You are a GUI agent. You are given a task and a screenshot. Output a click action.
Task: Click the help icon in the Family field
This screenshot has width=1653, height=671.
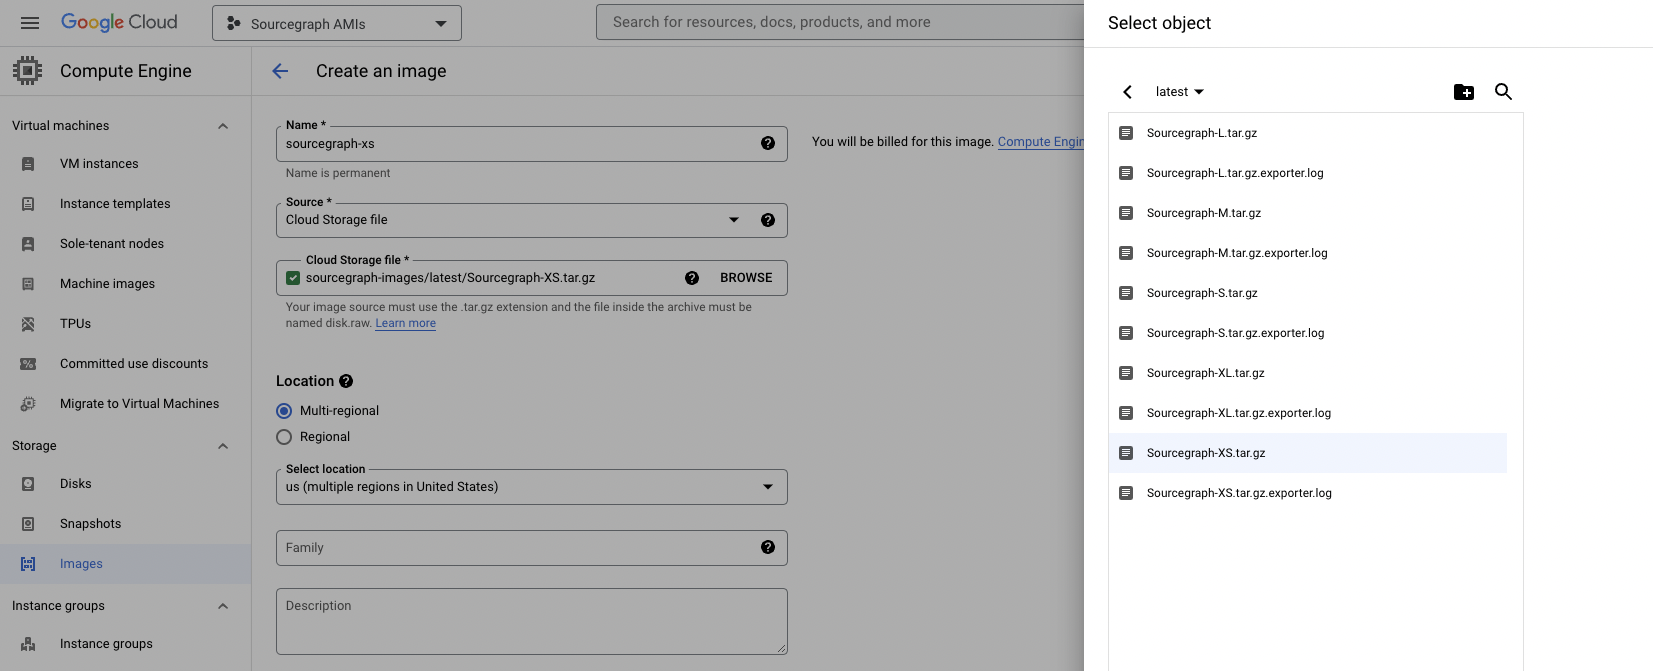pos(768,547)
